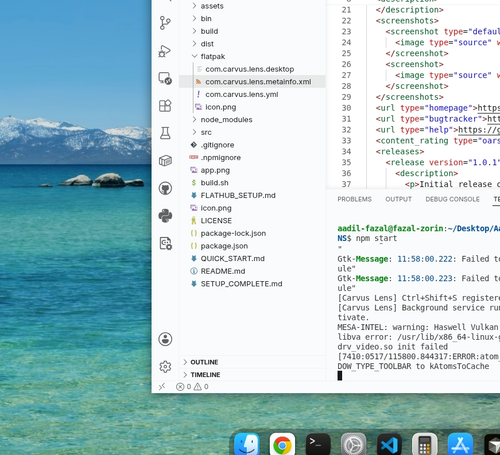Open the Manage gear menu

pos(165,367)
